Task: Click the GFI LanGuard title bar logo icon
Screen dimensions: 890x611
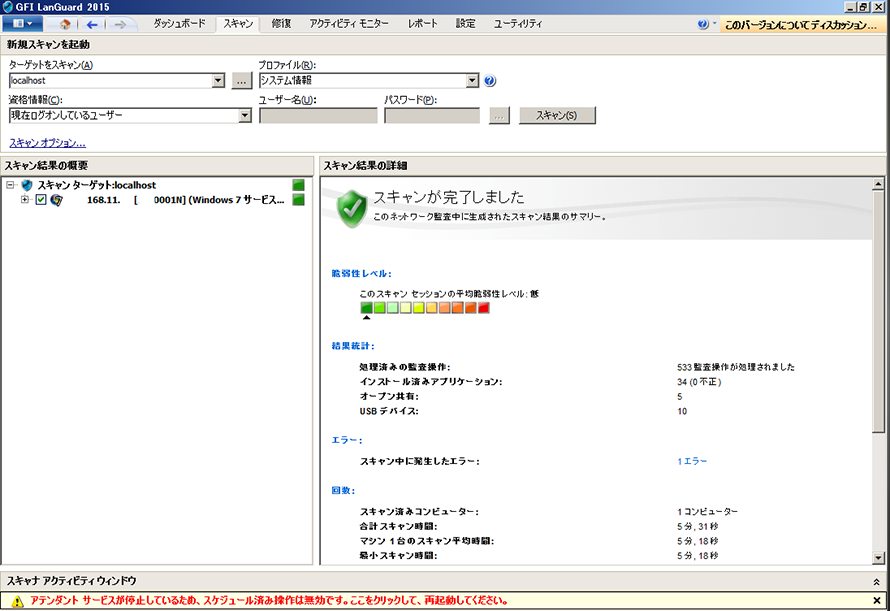Action: [7, 7]
